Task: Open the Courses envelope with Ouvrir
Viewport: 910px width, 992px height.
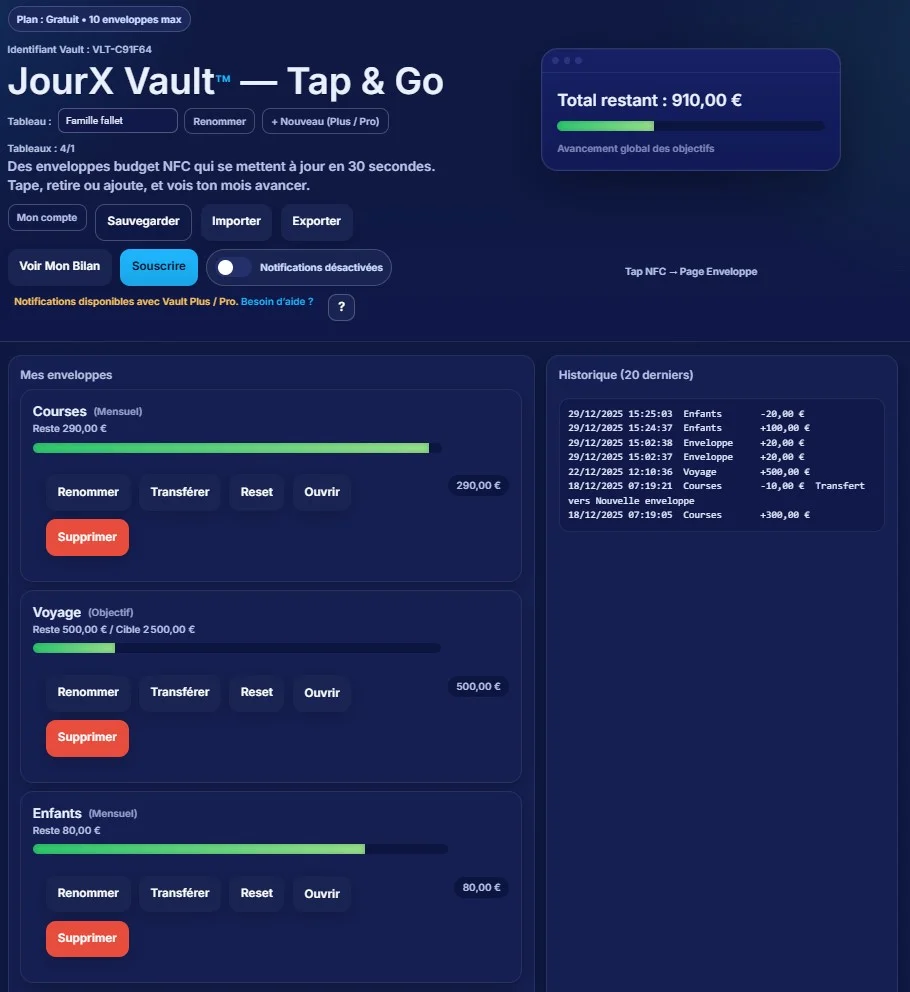Action: pos(322,492)
